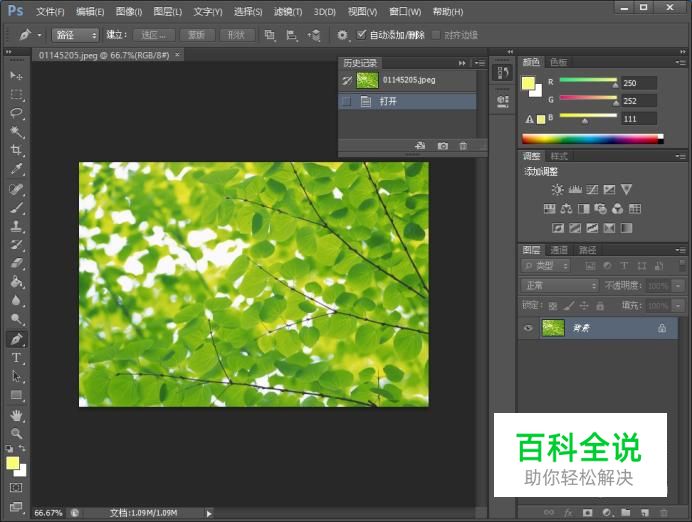
Task: Click the 形状 button in options bar
Action: (236, 35)
